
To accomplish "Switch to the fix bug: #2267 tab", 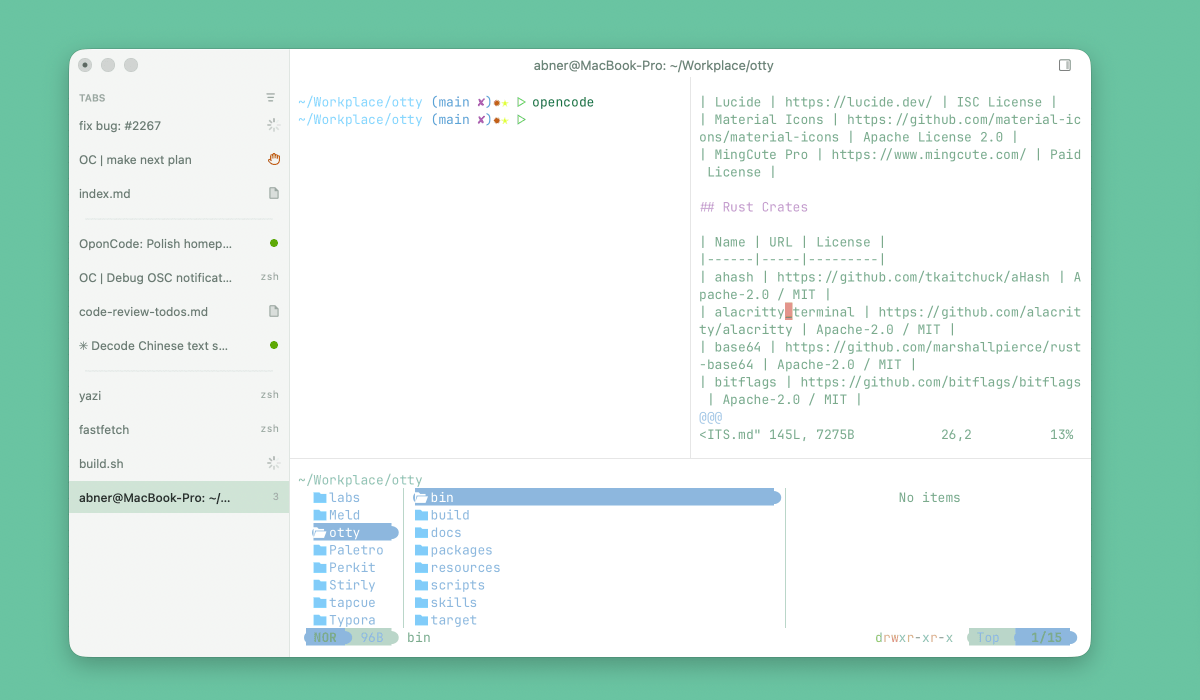I will 179,125.
